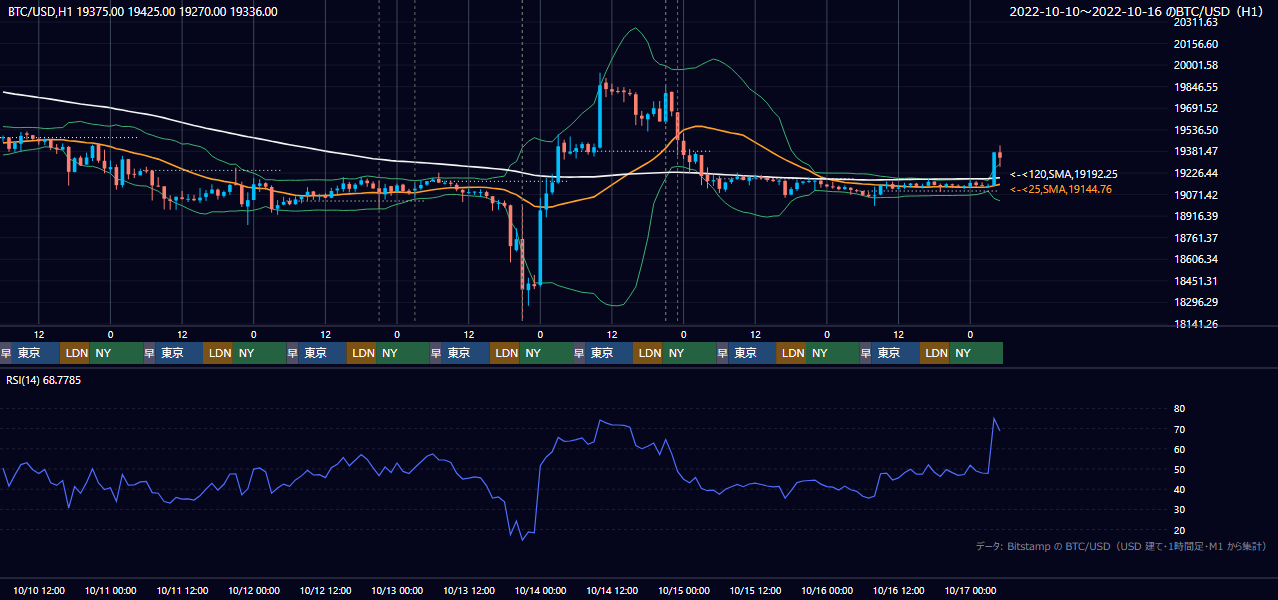The image size is (1278, 600).
Task: Click the leftmost 東京 session block
Action: click(x=36, y=353)
